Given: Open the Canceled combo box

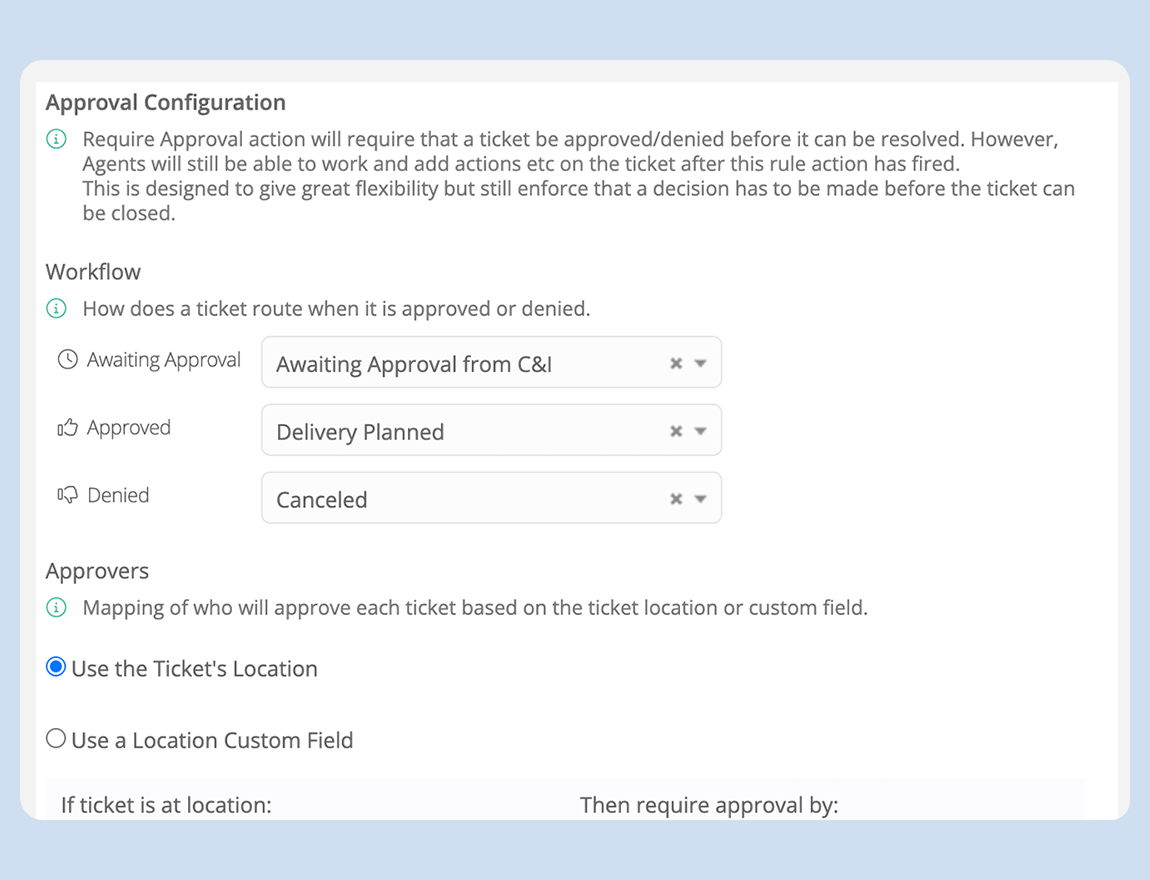Looking at the screenshot, I should pyautogui.click(x=491, y=498).
